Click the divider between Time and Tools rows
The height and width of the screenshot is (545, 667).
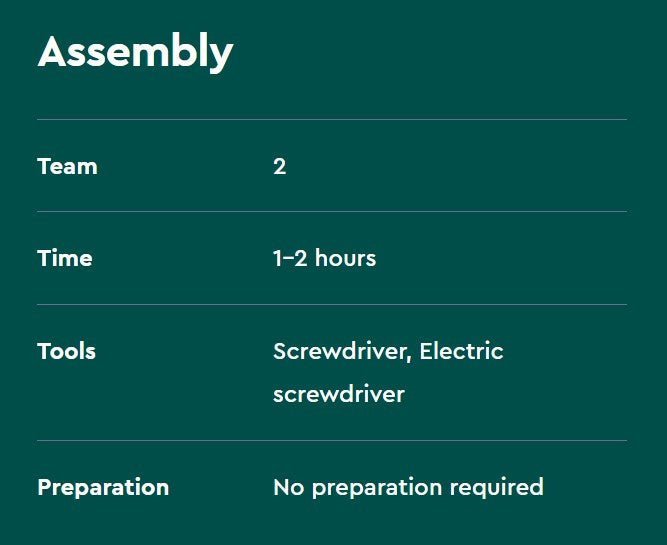332,304
